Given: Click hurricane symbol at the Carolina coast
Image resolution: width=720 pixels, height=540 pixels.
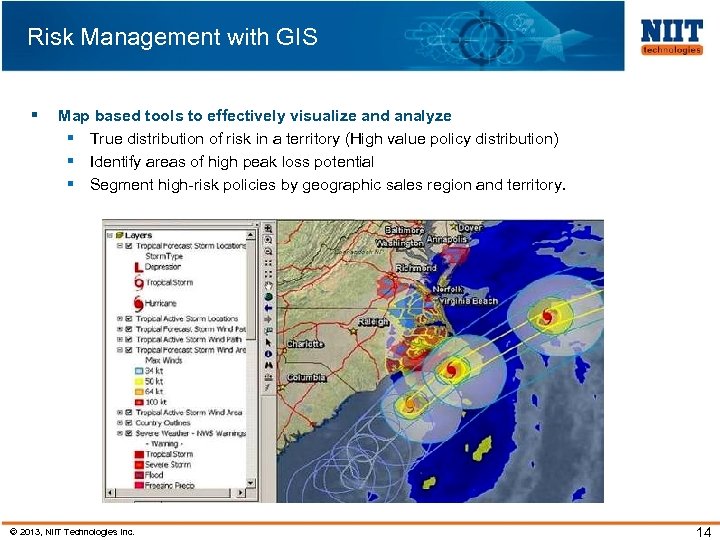Looking at the screenshot, I should [450, 369].
